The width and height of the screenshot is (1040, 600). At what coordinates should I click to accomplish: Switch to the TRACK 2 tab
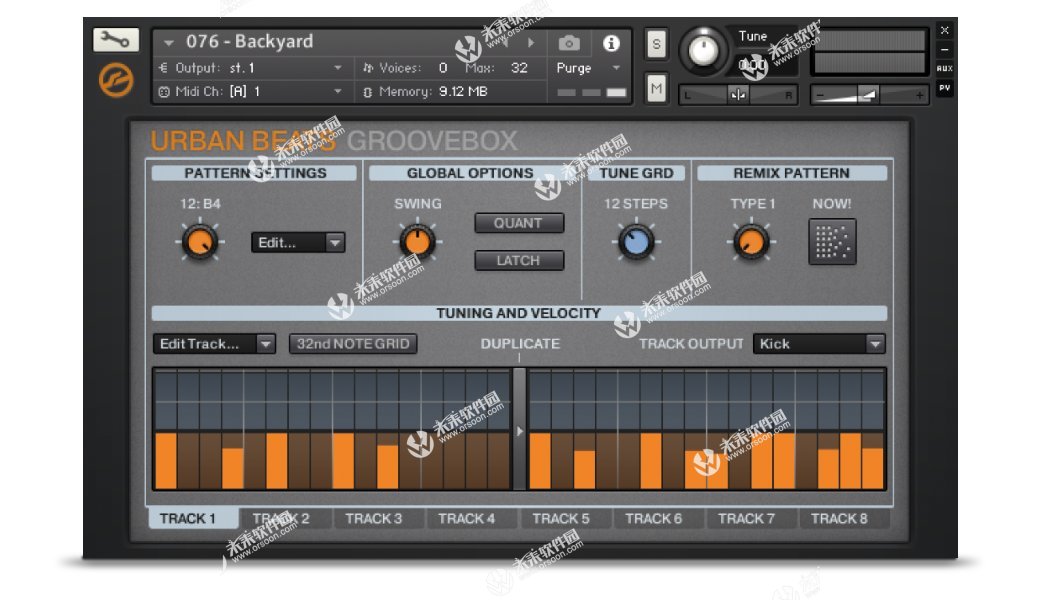click(285, 518)
